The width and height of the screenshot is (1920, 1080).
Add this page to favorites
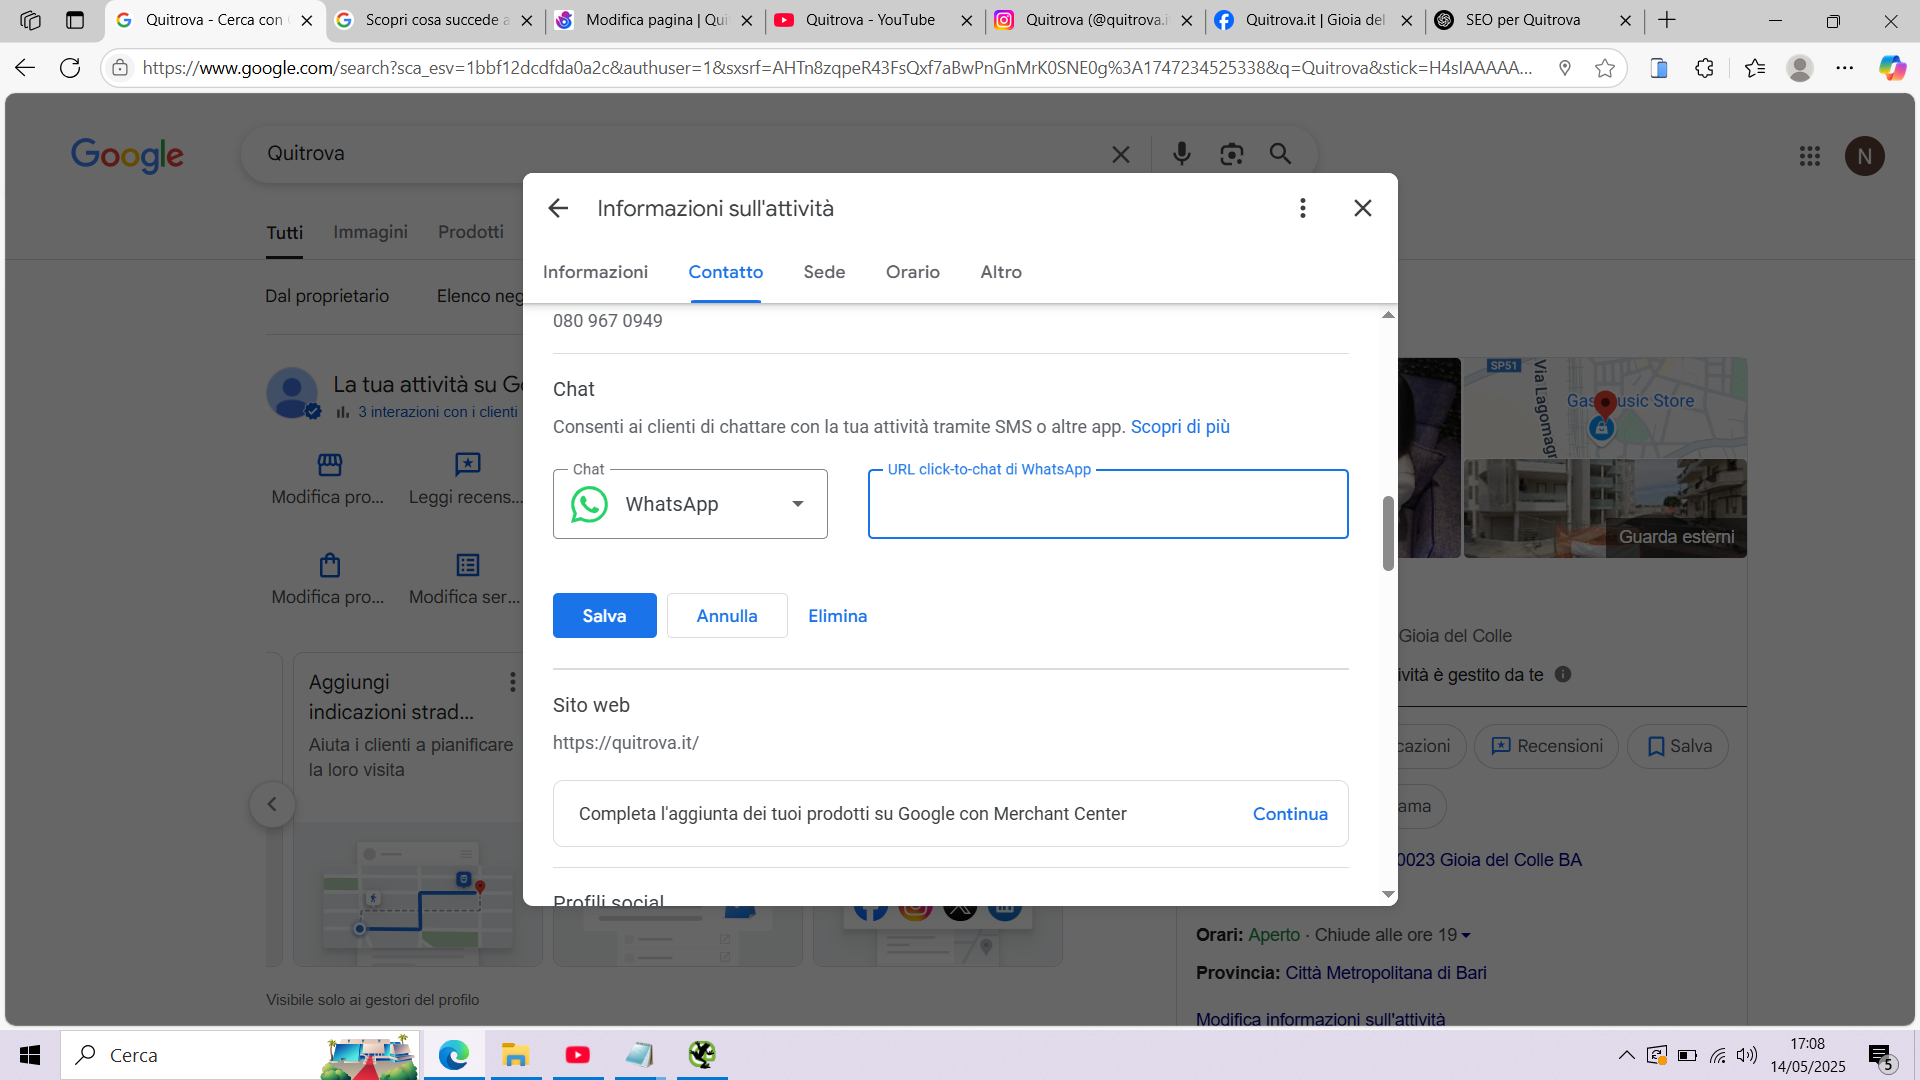pyautogui.click(x=1605, y=68)
